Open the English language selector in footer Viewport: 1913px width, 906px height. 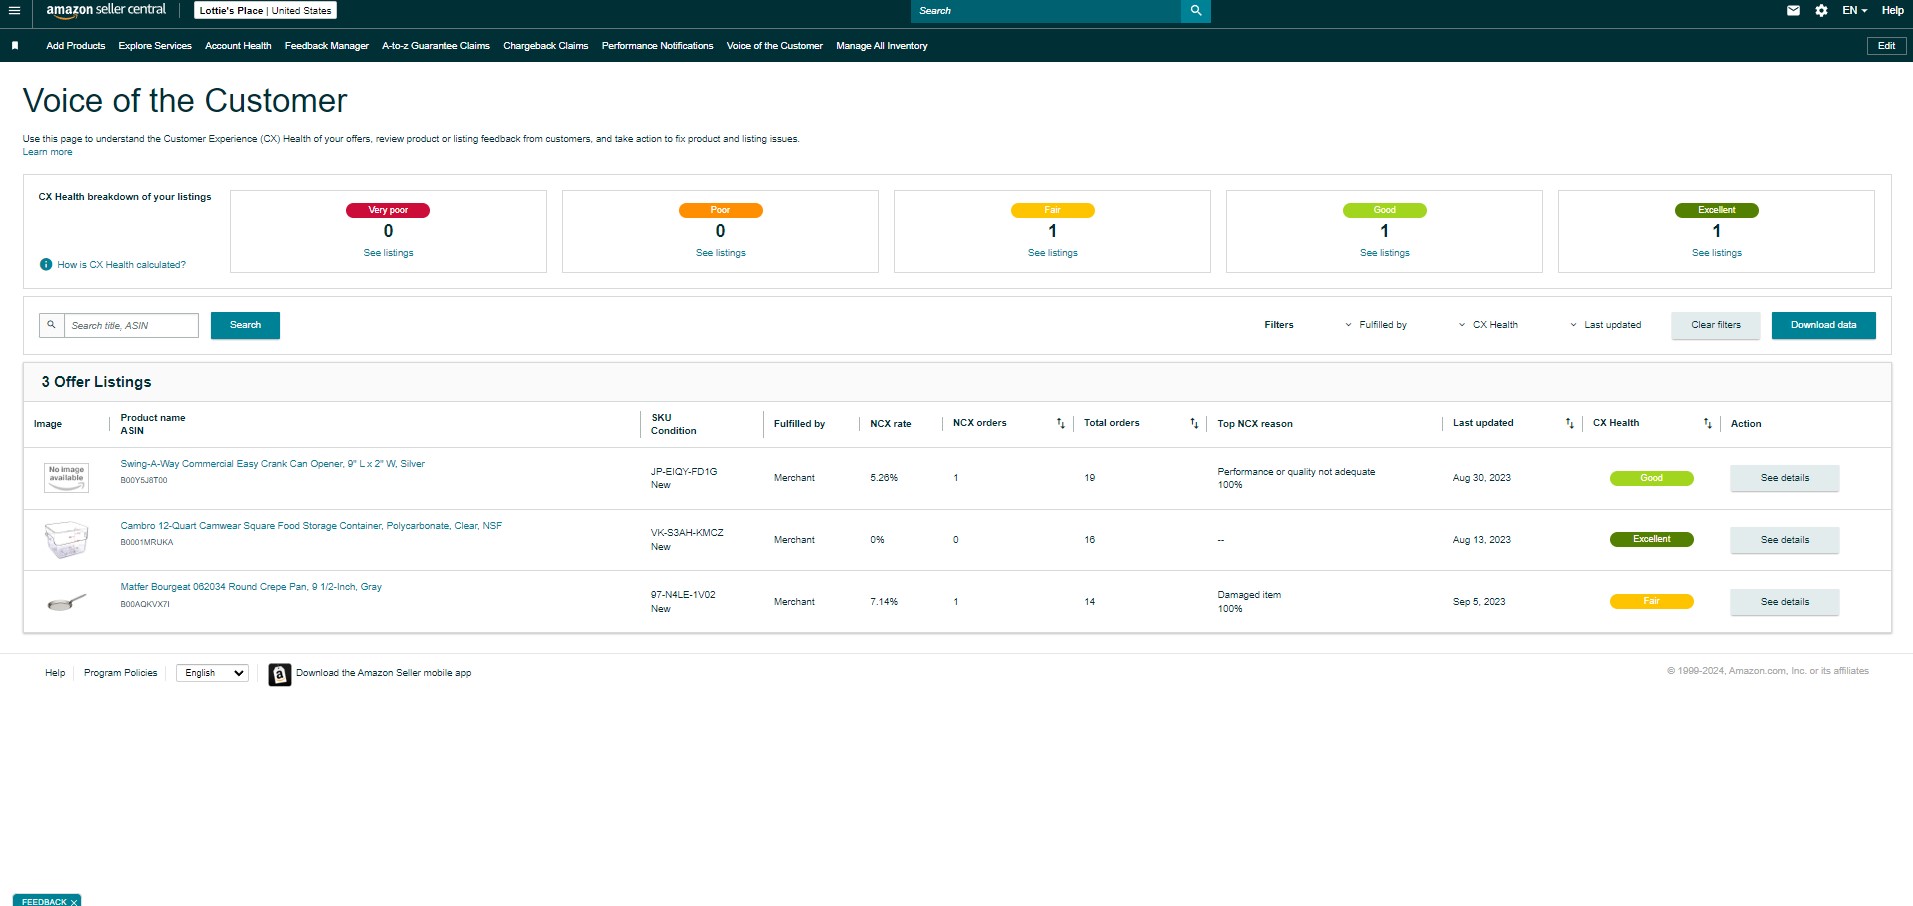tap(212, 673)
